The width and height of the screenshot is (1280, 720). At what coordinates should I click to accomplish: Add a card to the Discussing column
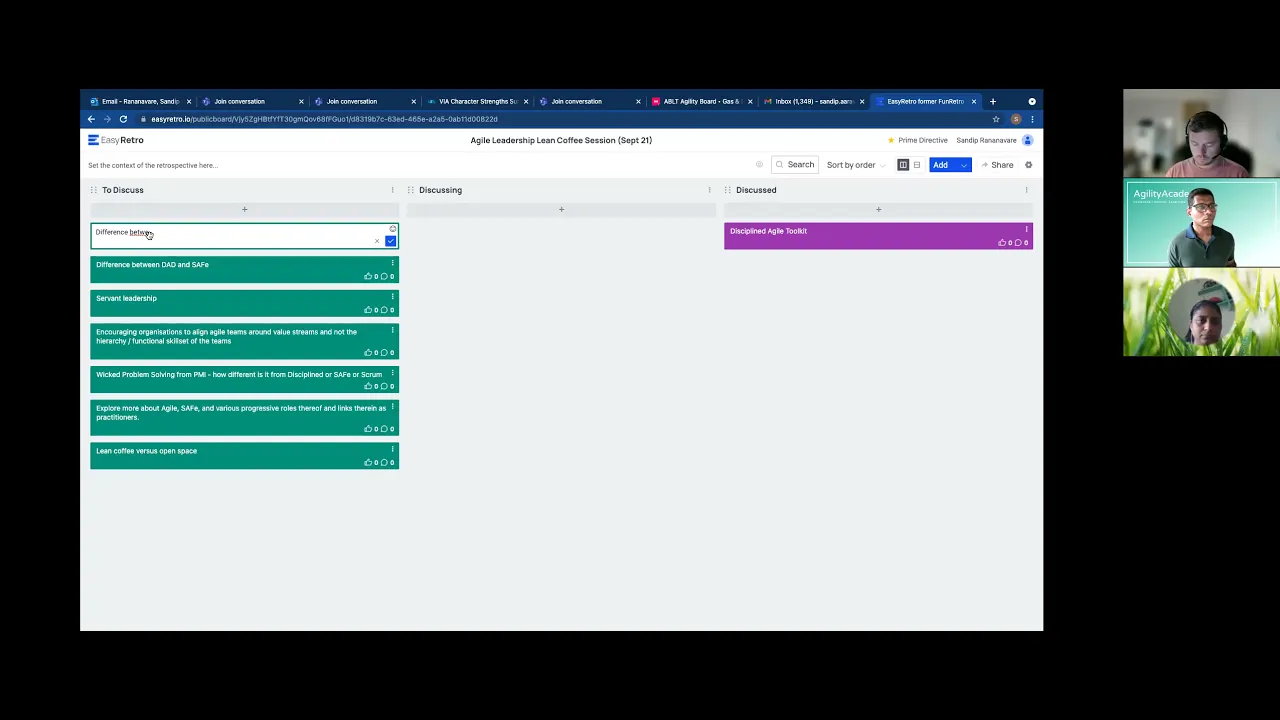pyautogui.click(x=561, y=209)
